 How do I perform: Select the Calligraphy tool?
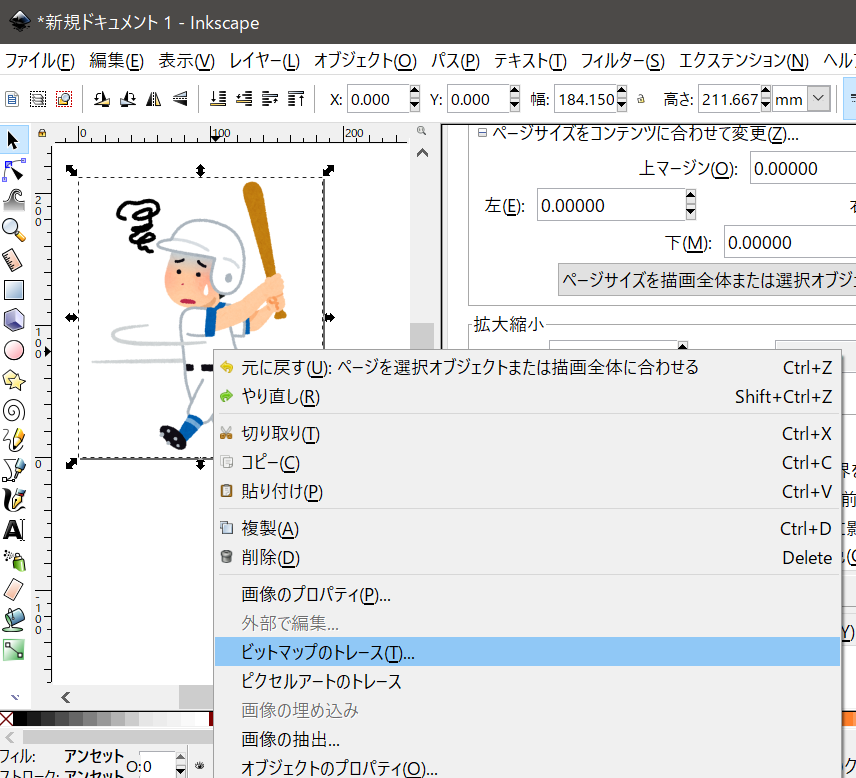click(13, 500)
